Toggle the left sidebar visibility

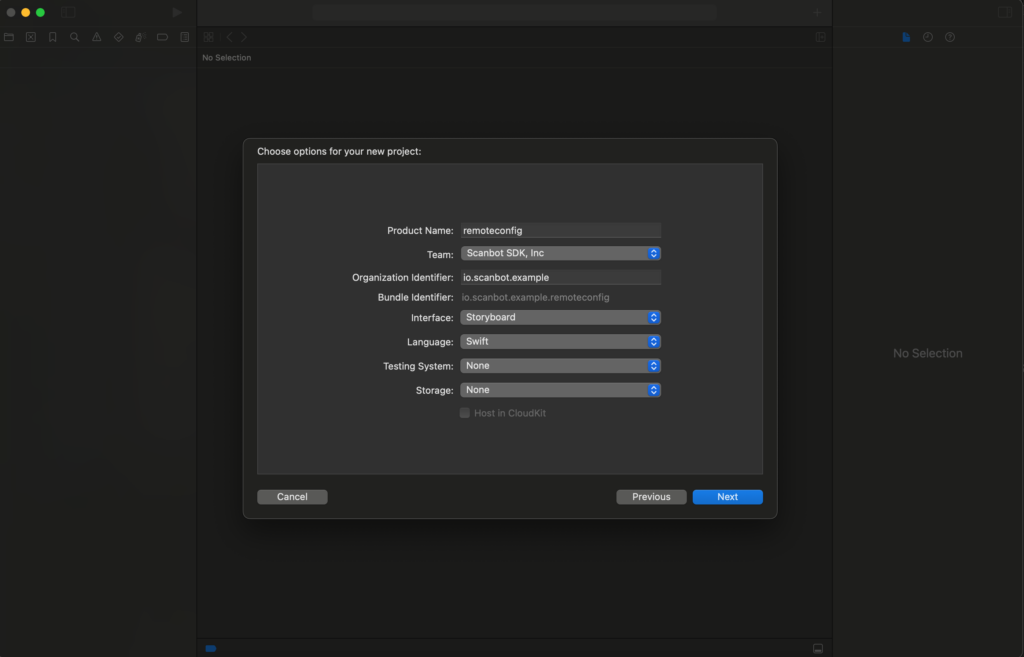[x=67, y=12]
